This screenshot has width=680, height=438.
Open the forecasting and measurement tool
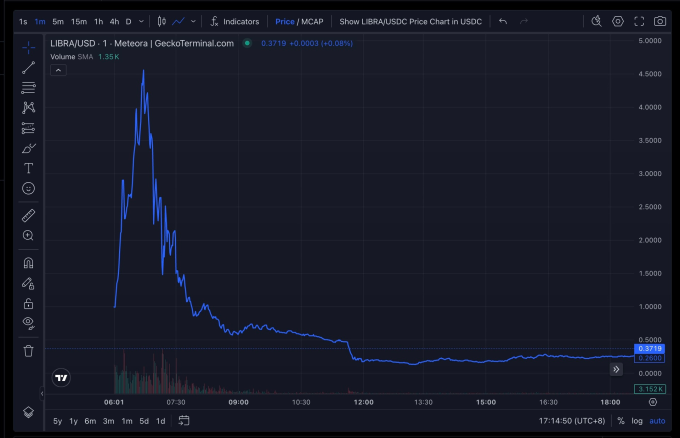click(29, 128)
